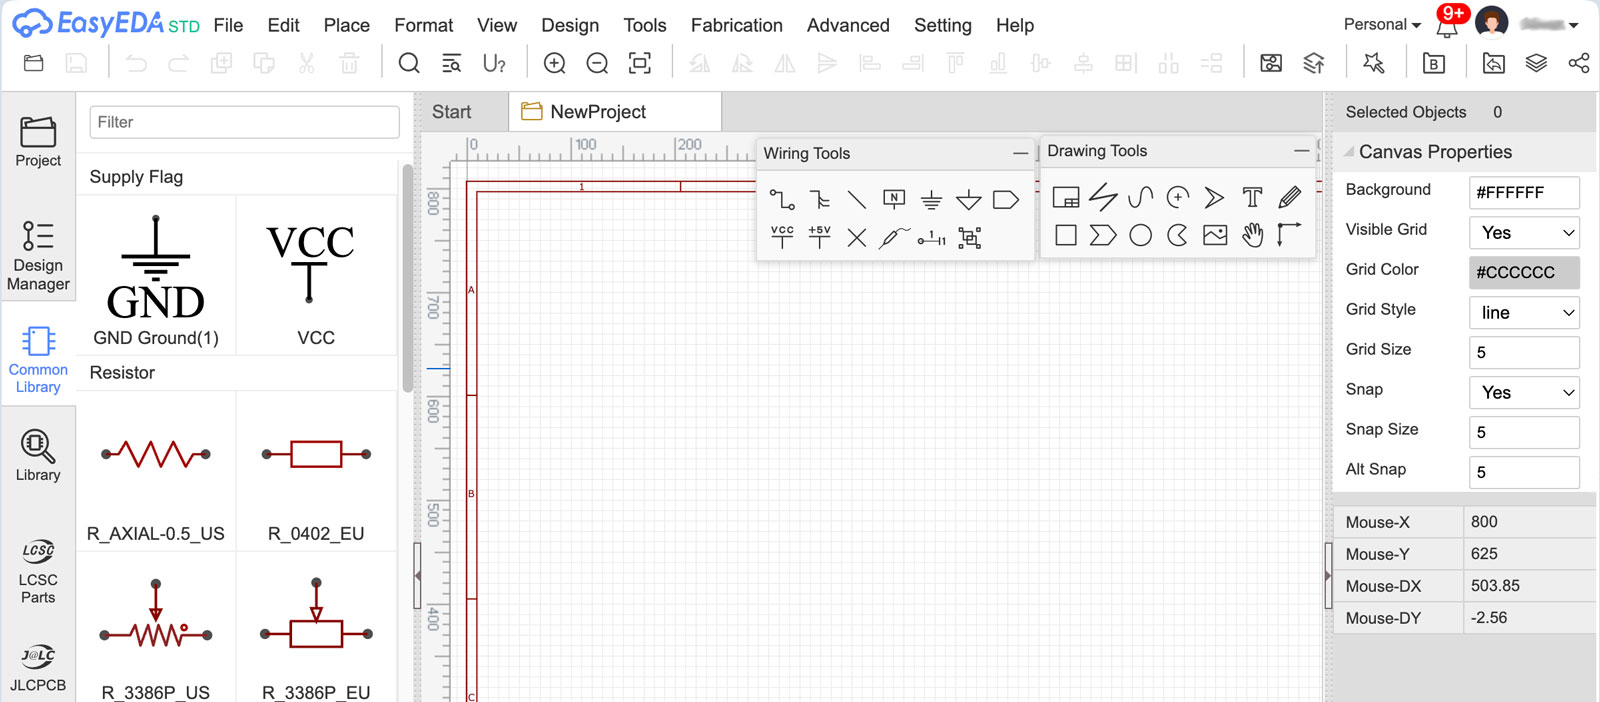Select the Ellipse drawing tool
Image resolution: width=1600 pixels, height=702 pixels.
1140,235
